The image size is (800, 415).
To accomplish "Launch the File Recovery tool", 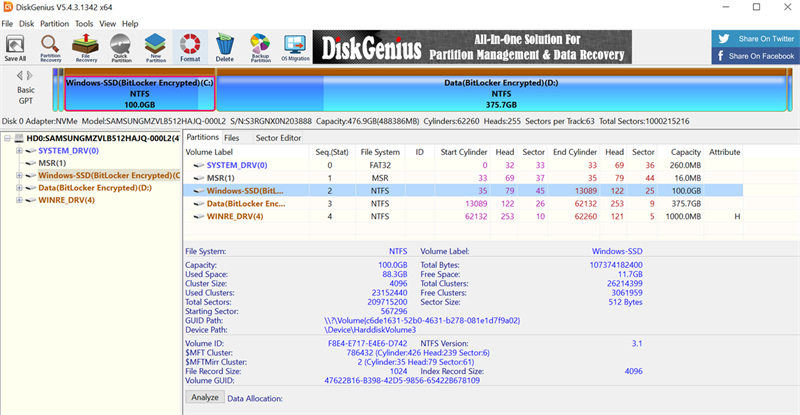I will [85, 47].
